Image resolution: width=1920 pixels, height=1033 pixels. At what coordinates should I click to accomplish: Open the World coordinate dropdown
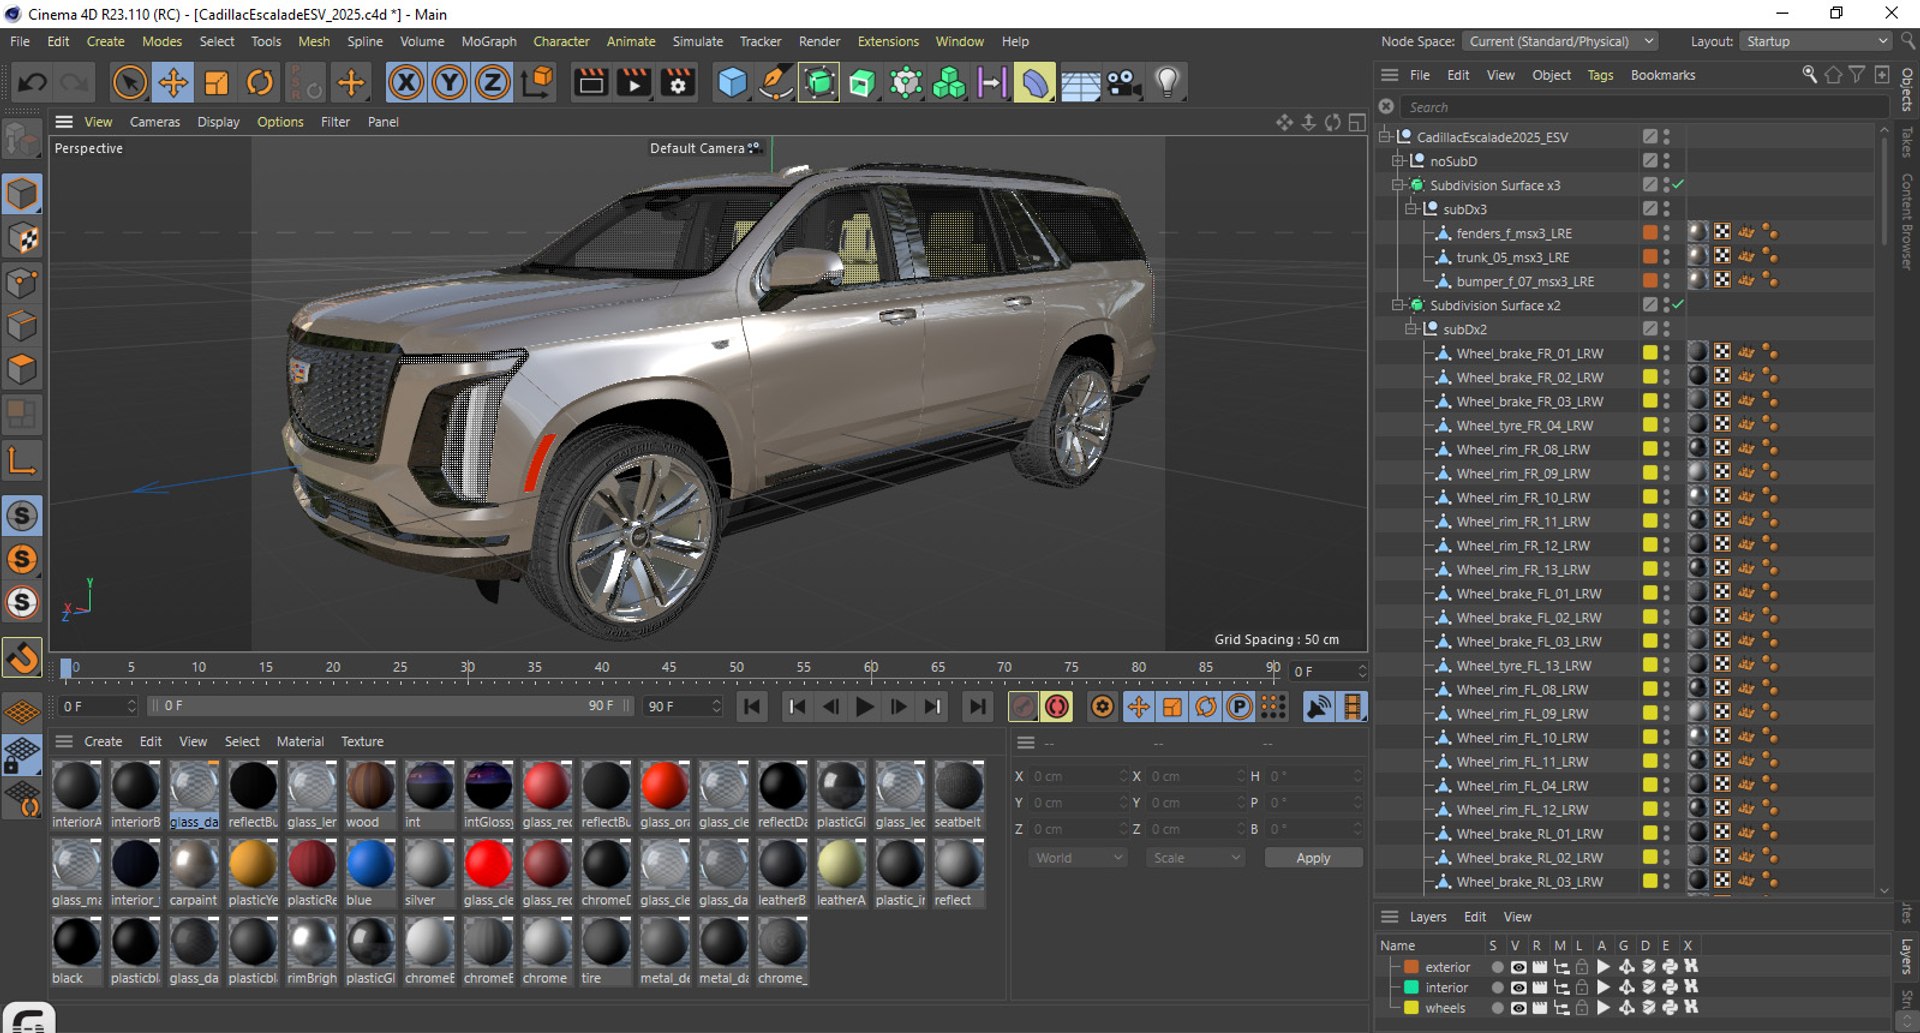[x=1077, y=858]
